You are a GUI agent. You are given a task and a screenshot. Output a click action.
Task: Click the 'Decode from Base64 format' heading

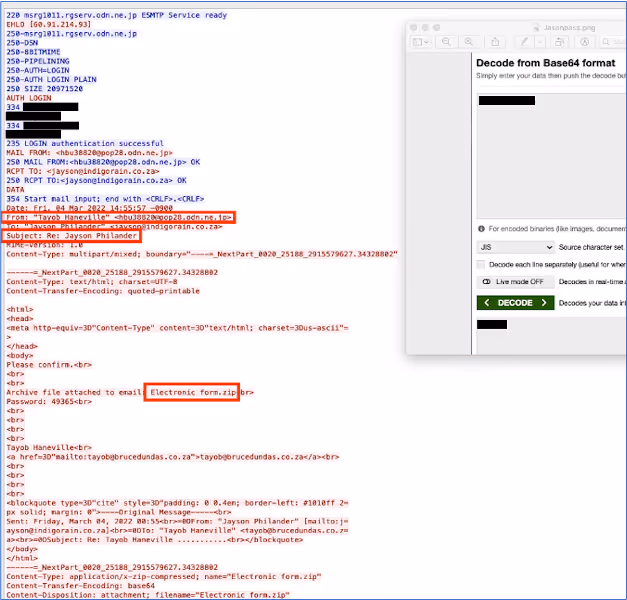pyautogui.click(x=545, y=63)
